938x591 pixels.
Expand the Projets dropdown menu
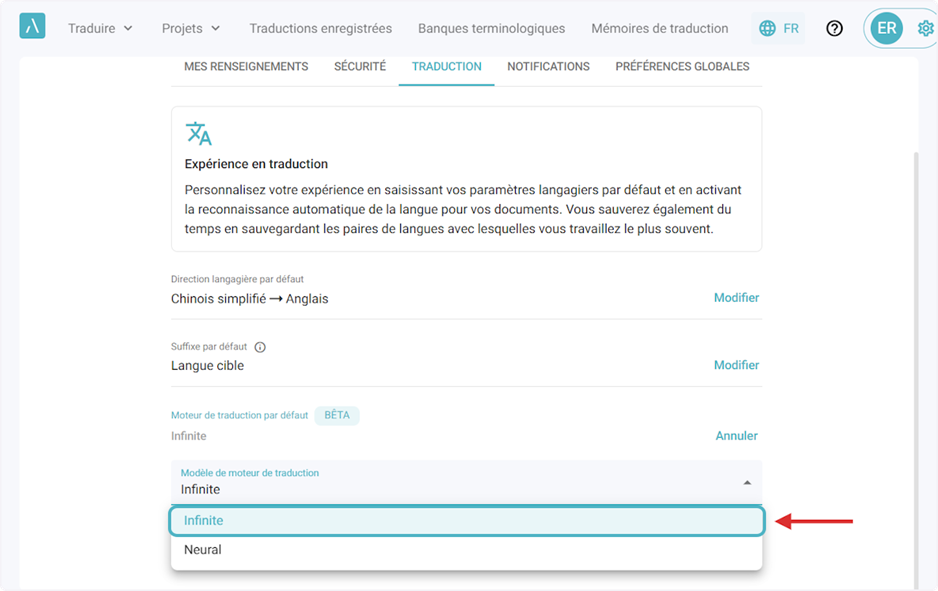point(191,28)
